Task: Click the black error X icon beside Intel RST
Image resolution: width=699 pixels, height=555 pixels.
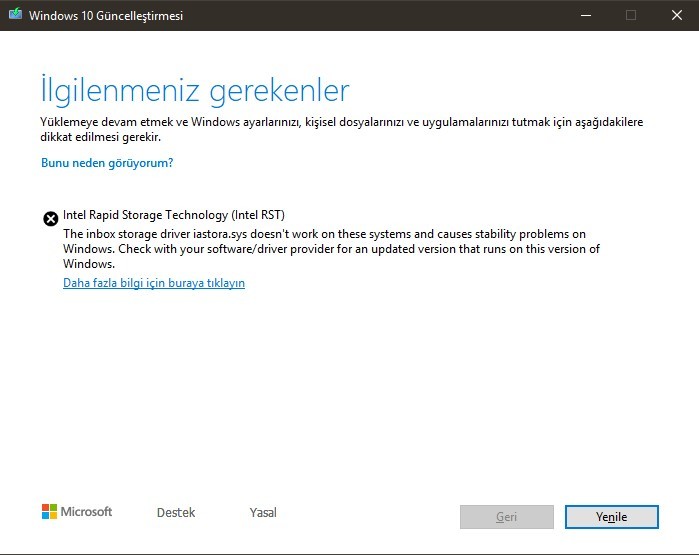Action: (x=50, y=219)
